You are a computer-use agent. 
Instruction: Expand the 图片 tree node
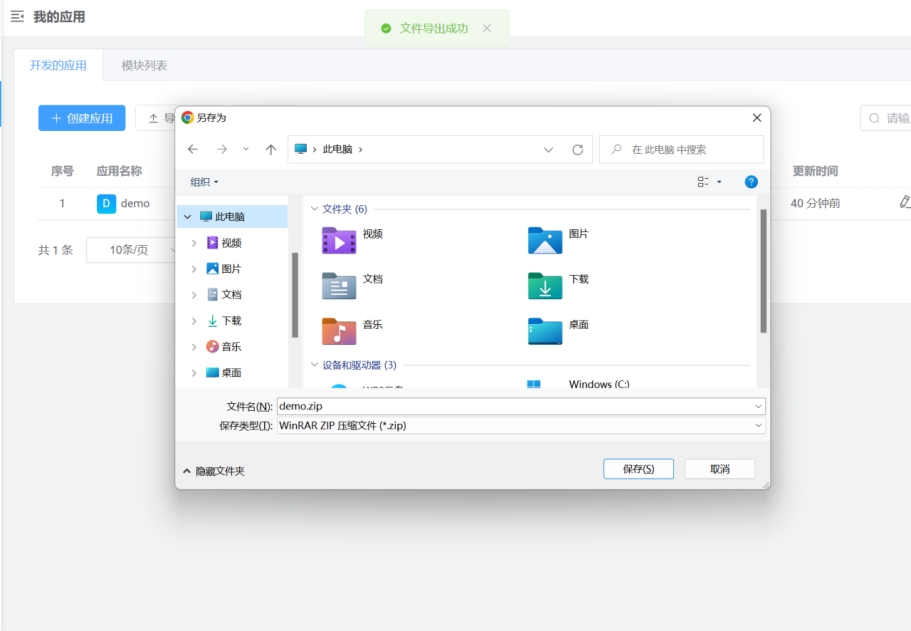pos(194,269)
